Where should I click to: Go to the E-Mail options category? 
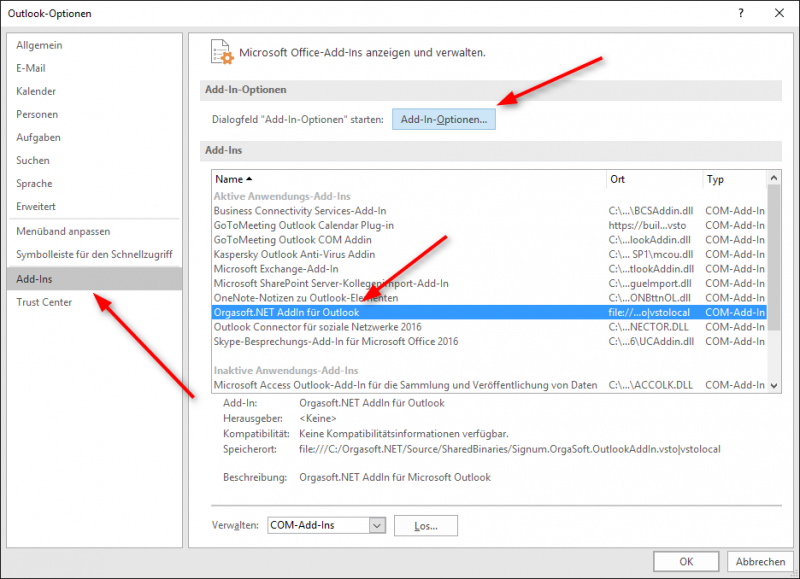[x=31, y=68]
